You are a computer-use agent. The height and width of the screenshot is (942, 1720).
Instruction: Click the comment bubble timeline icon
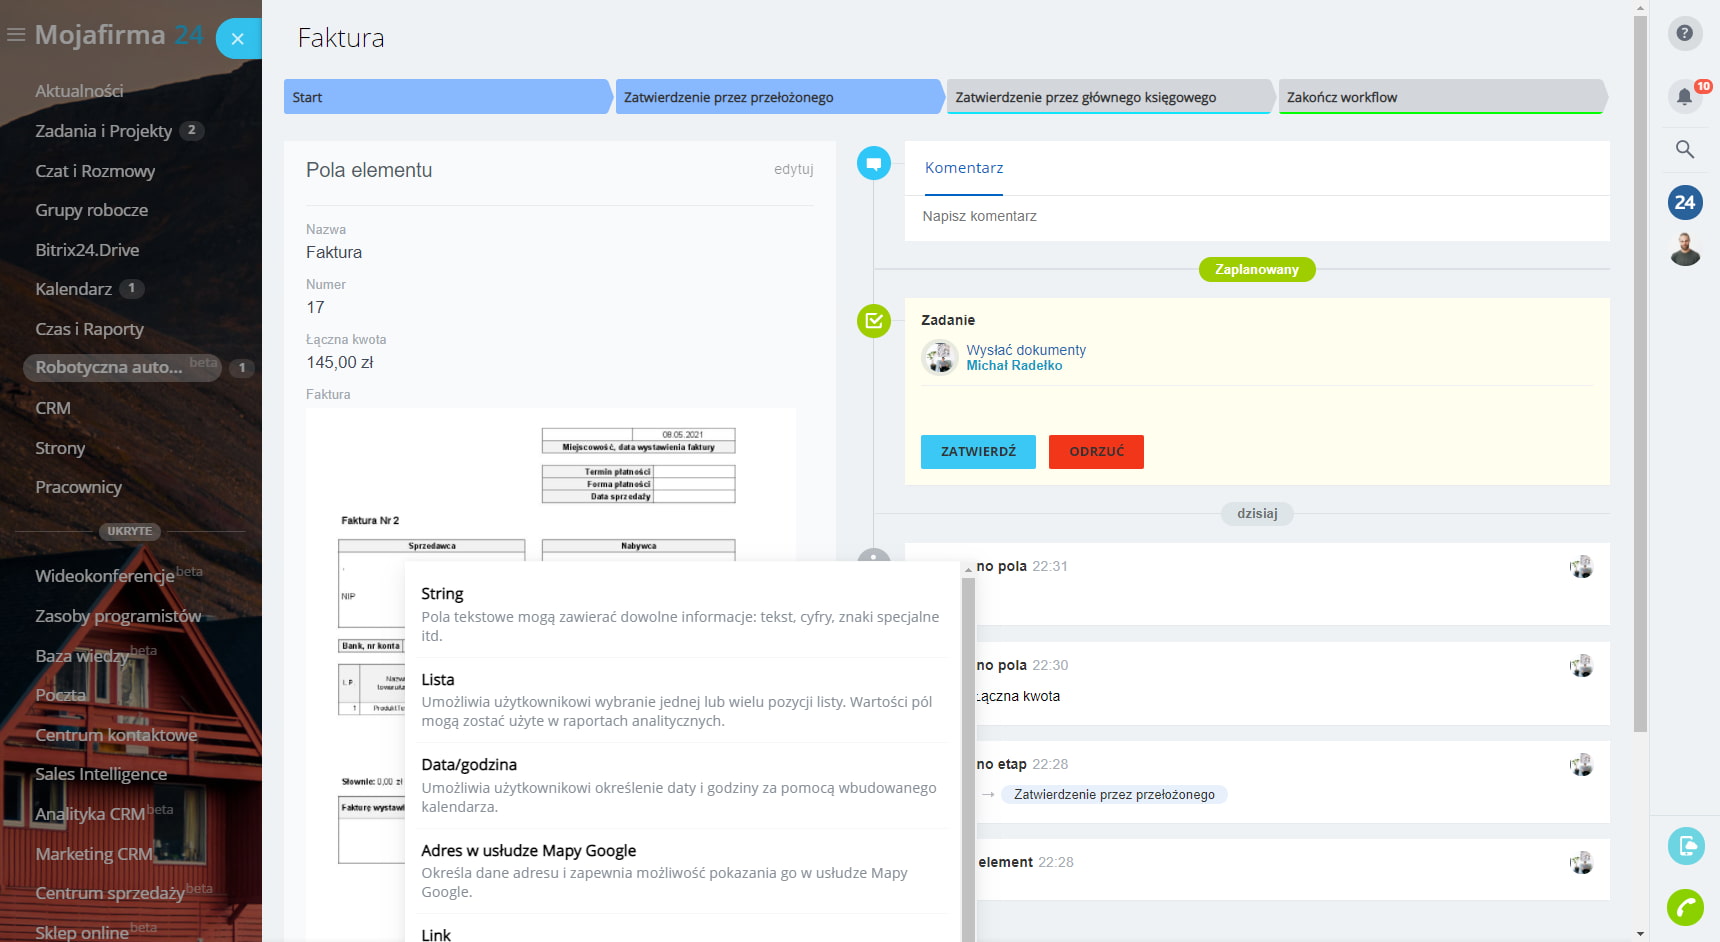click(x=873, y=163)
